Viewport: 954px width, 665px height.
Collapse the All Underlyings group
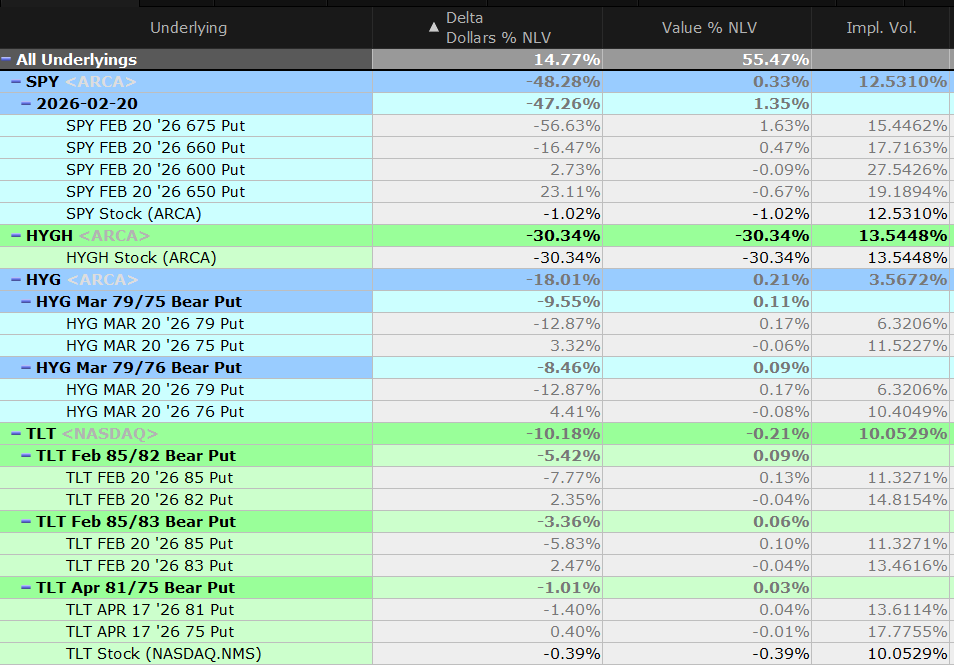(6, 60)
